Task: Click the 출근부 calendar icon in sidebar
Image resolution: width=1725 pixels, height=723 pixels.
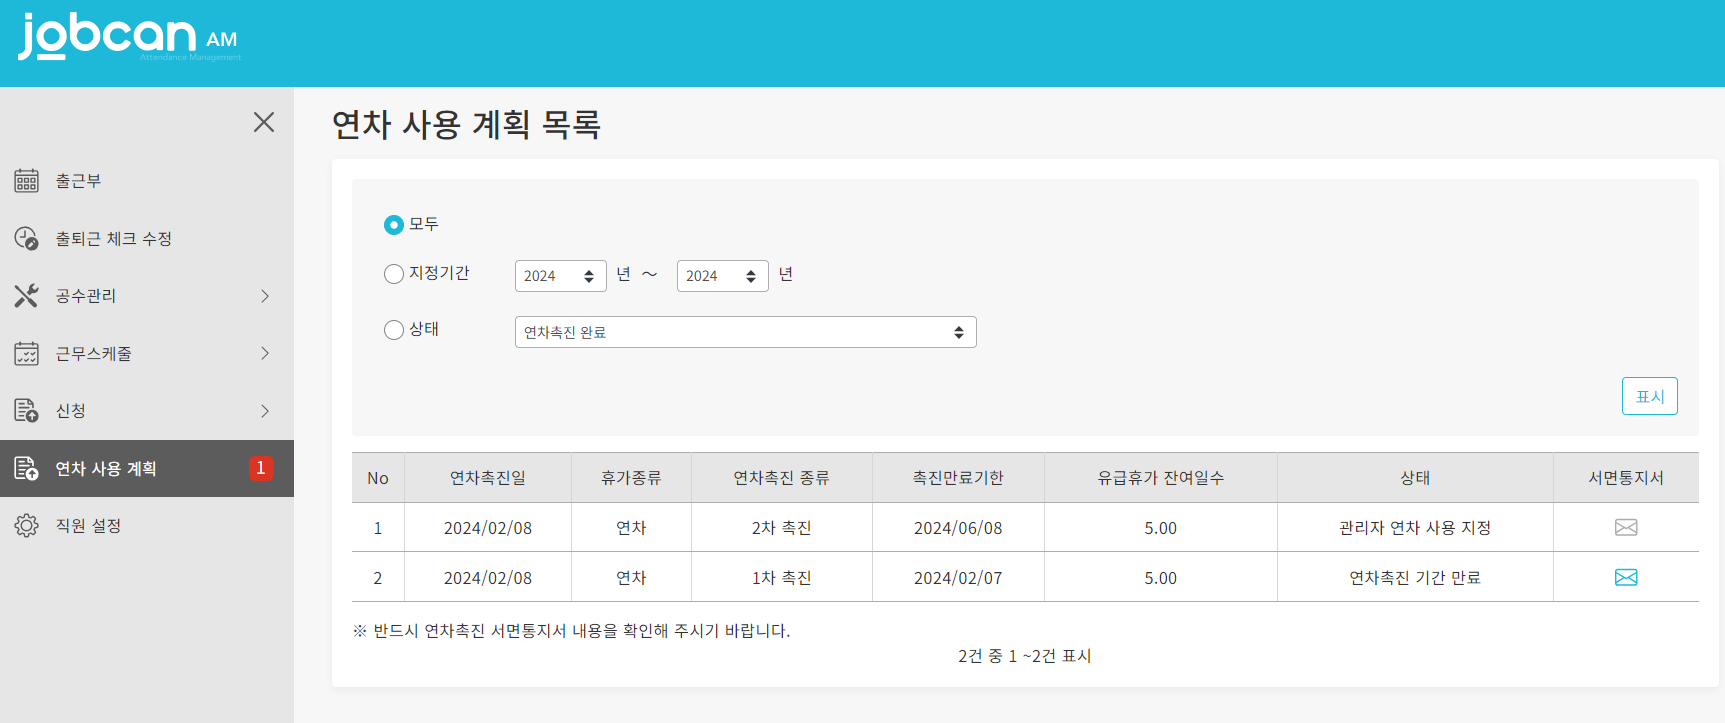Action: [x=26, y=181]
